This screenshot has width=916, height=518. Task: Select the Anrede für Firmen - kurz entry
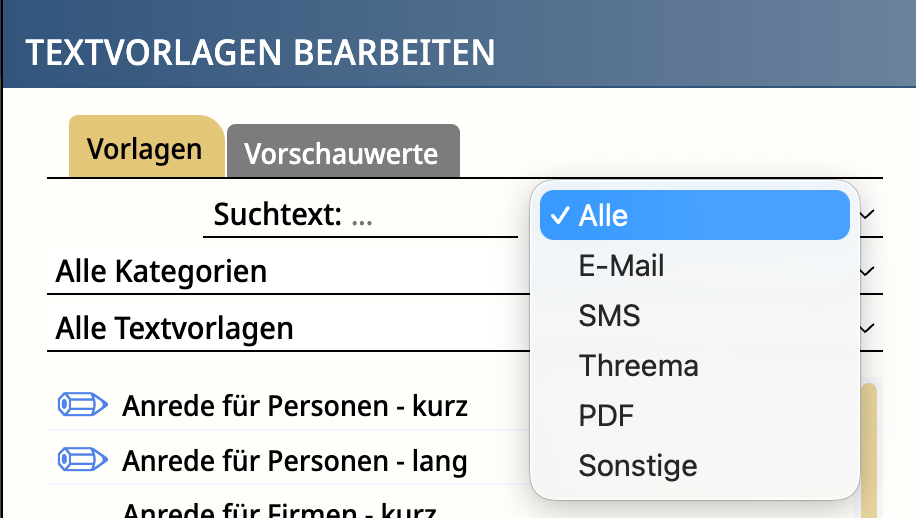pyautogui.click(x=279, y=510)
